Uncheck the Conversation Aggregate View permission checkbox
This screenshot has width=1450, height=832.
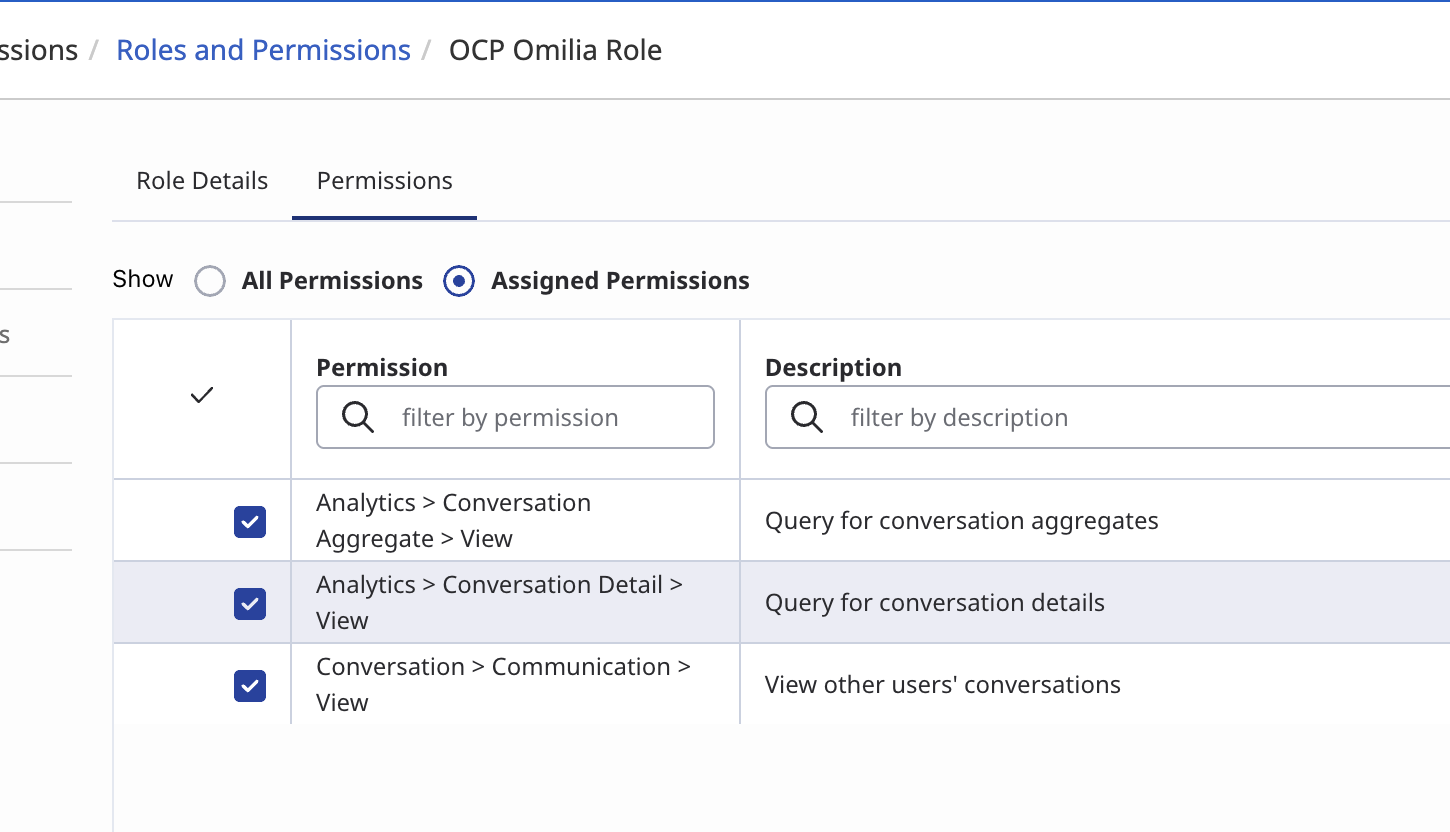[250, 521]
